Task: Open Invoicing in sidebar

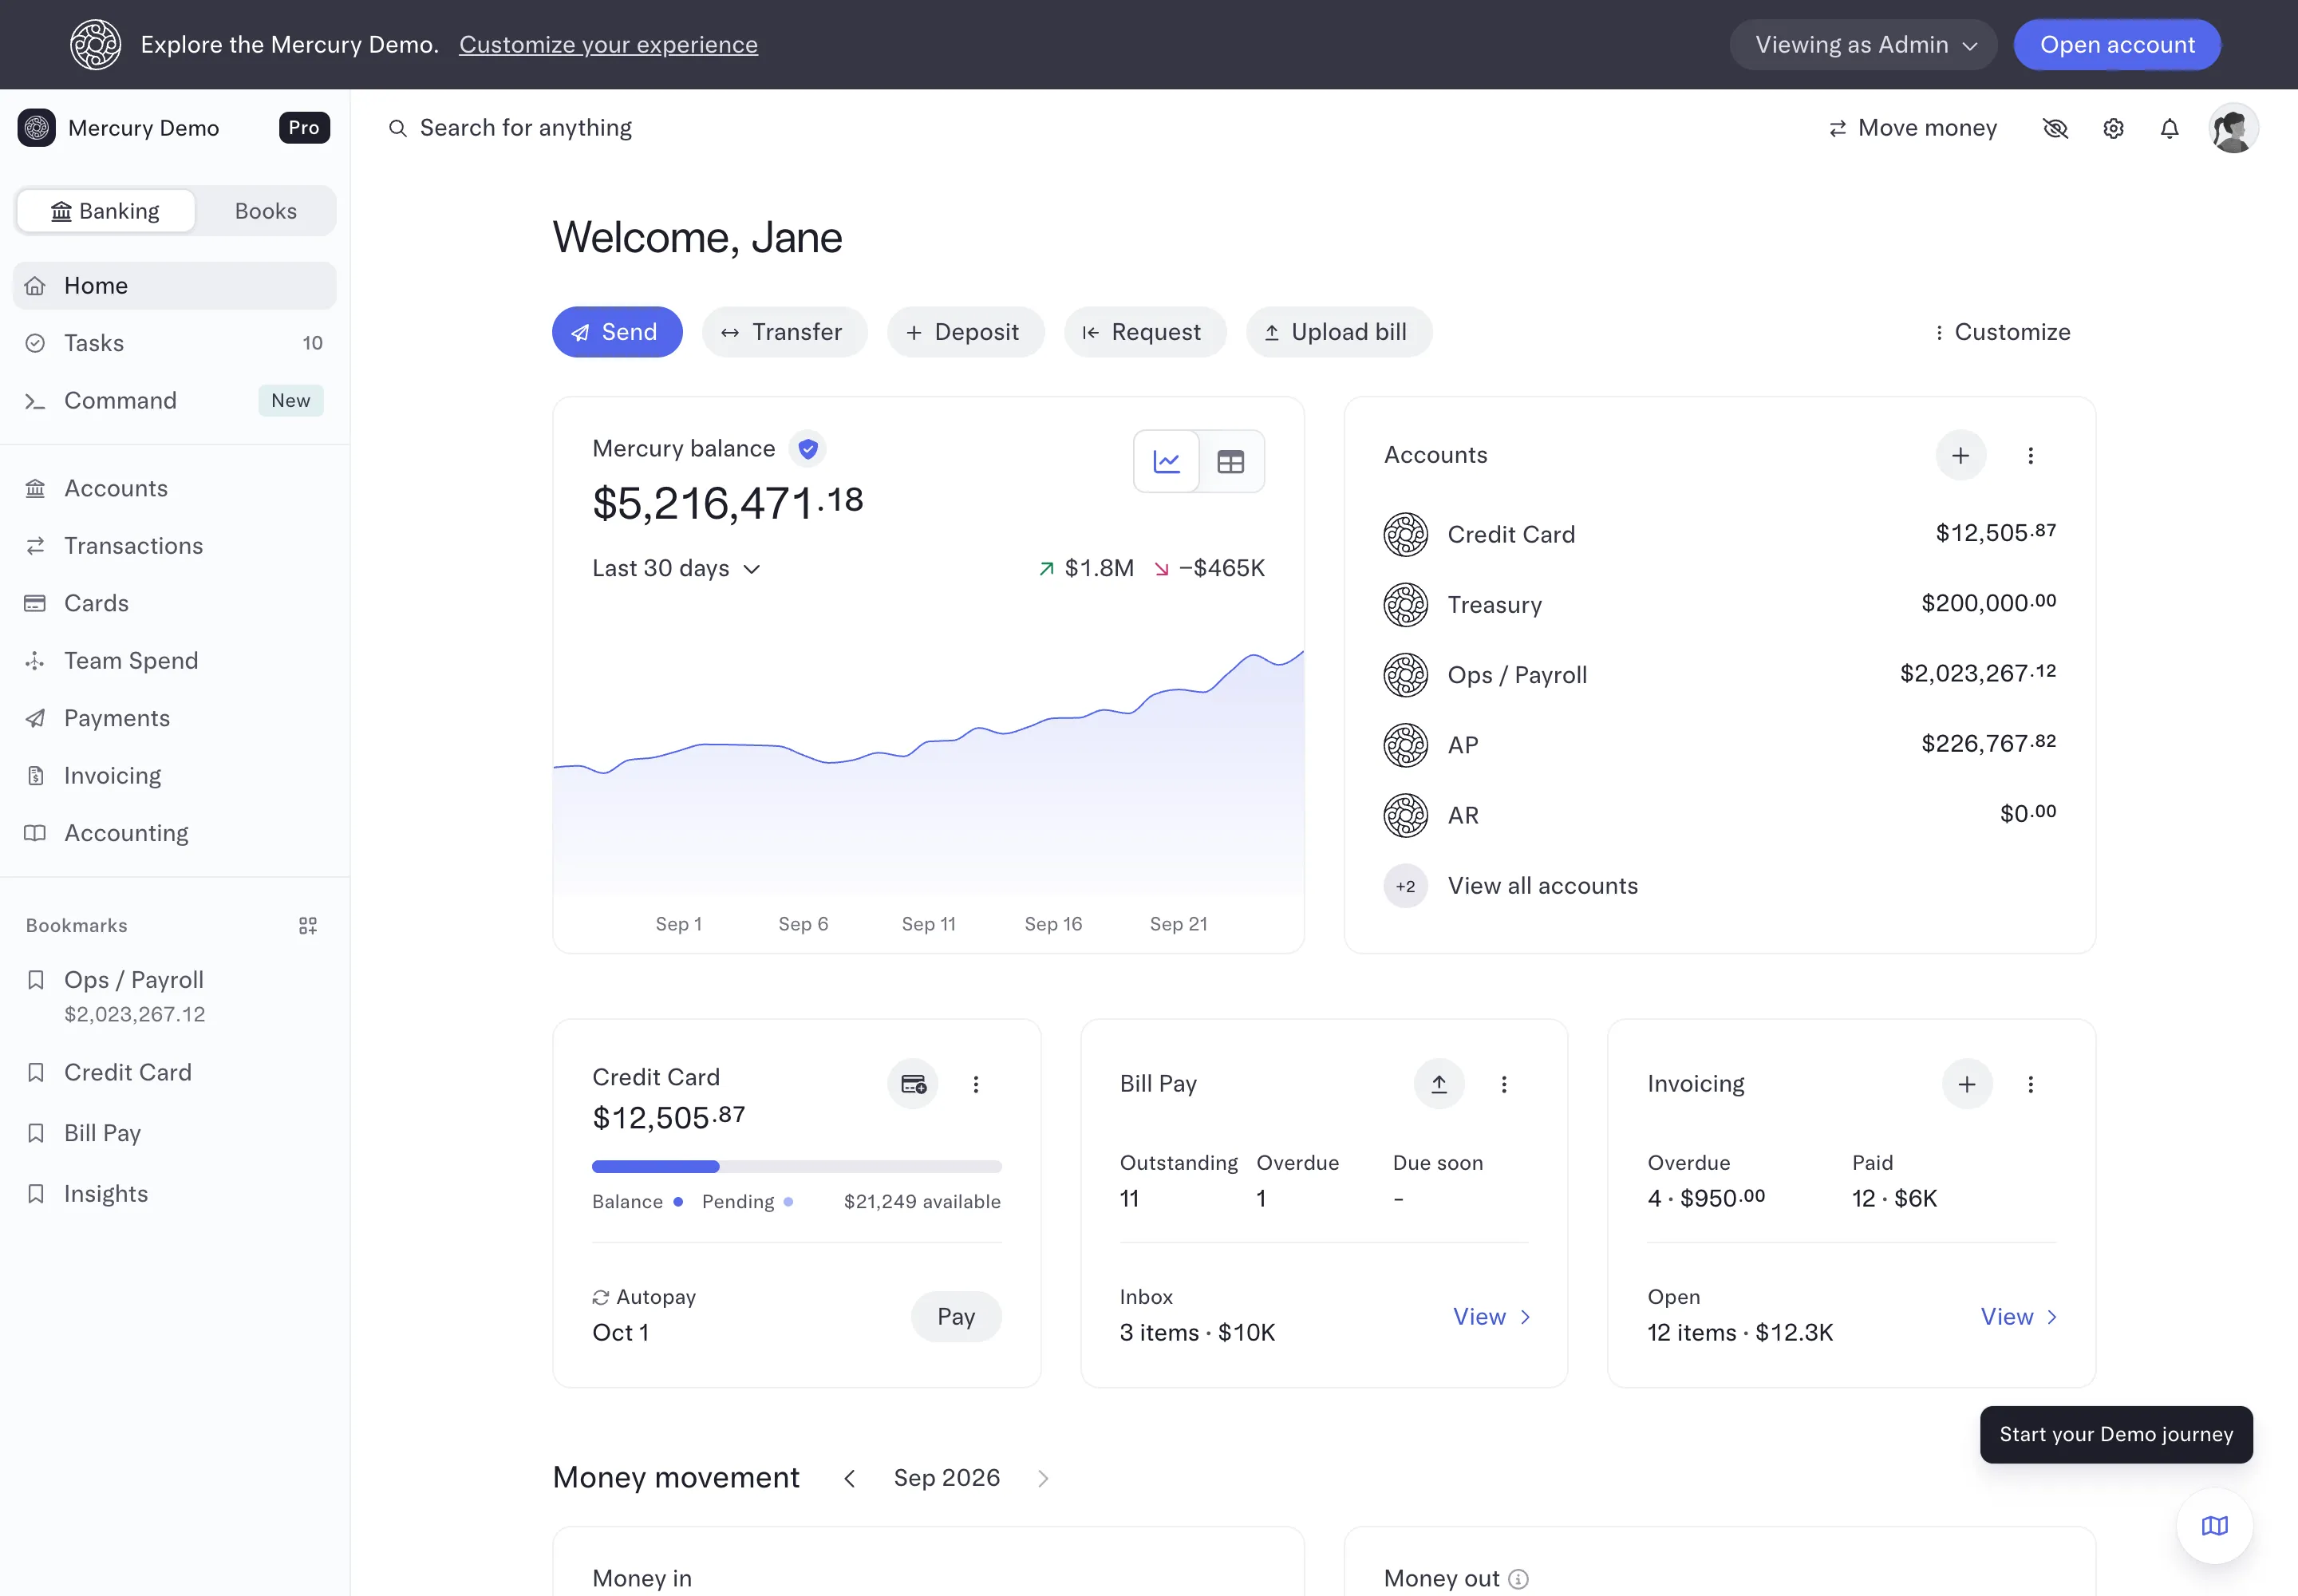Action: click(x=174, y=776)
